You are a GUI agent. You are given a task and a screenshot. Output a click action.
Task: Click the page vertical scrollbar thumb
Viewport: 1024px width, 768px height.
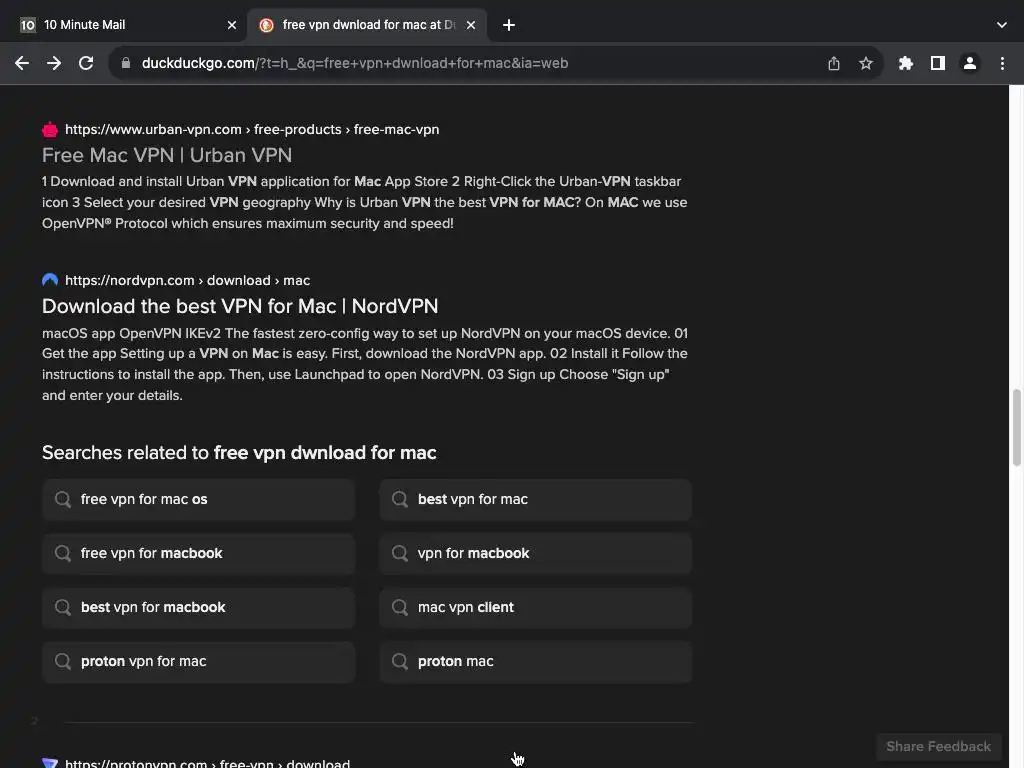coord(1016,428)
